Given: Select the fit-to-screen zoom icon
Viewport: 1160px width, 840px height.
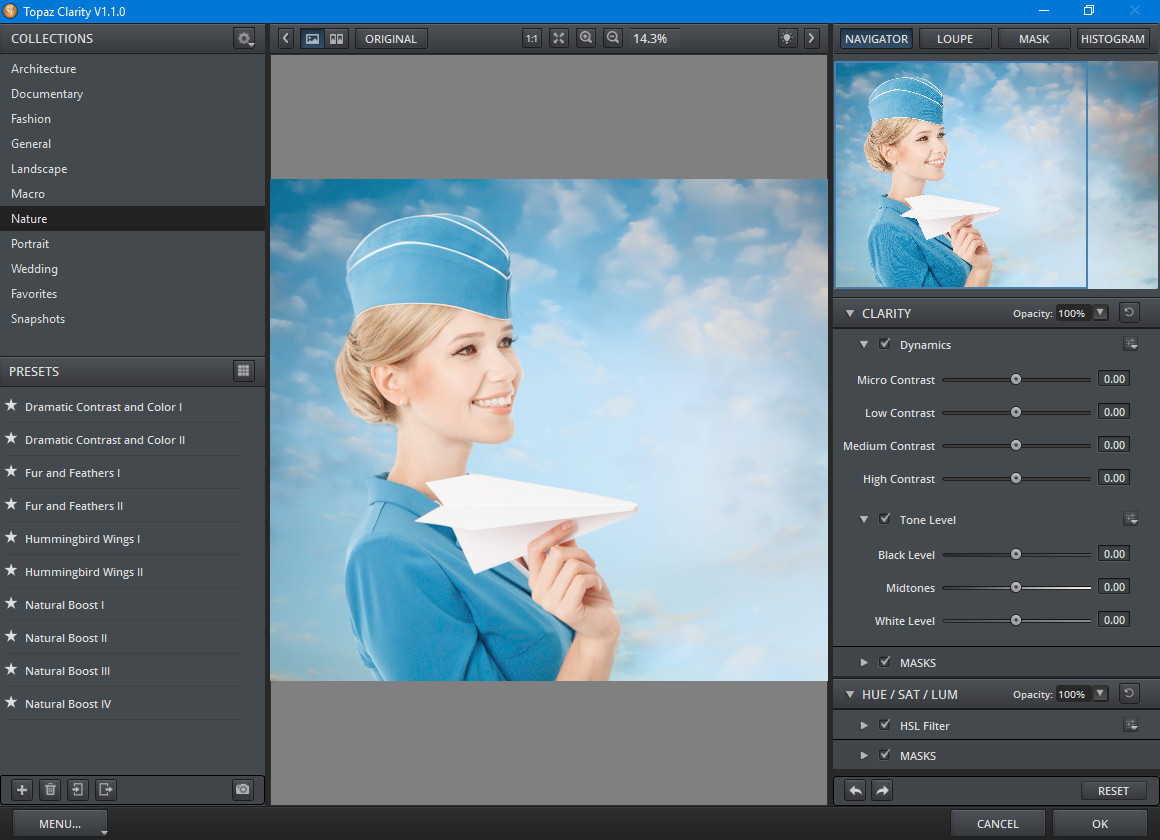Looking at the screenshot, I should 559,38.
